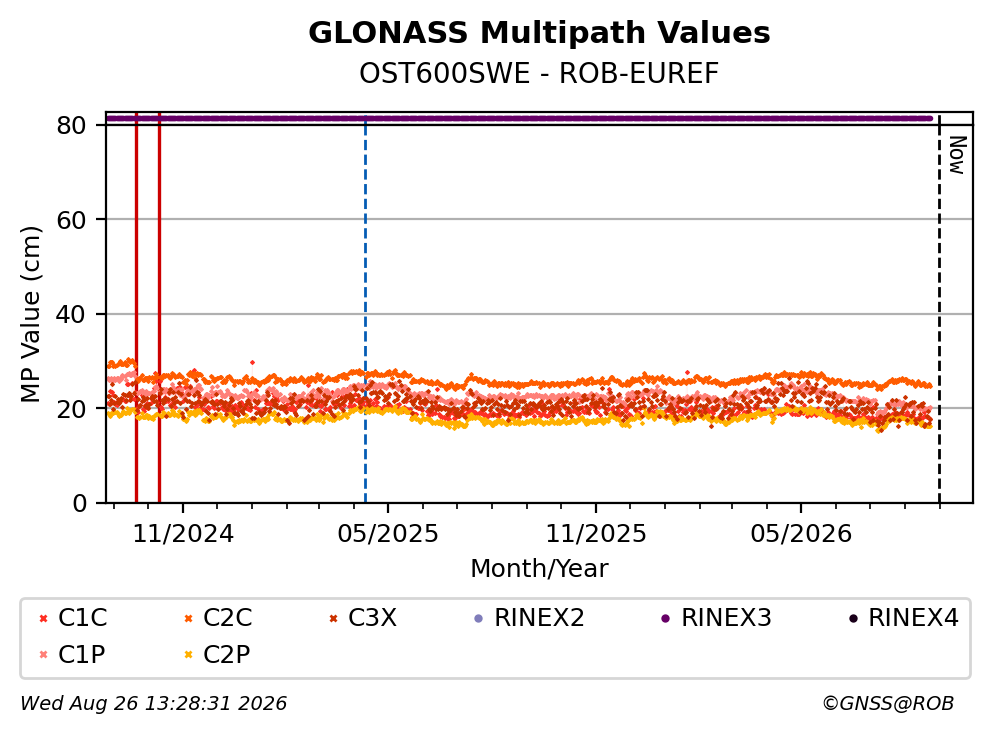Screen dimensions: 993x734
Task: Click the y-axis value '40'
Action: pyautogui.click(x=71, y=314)
